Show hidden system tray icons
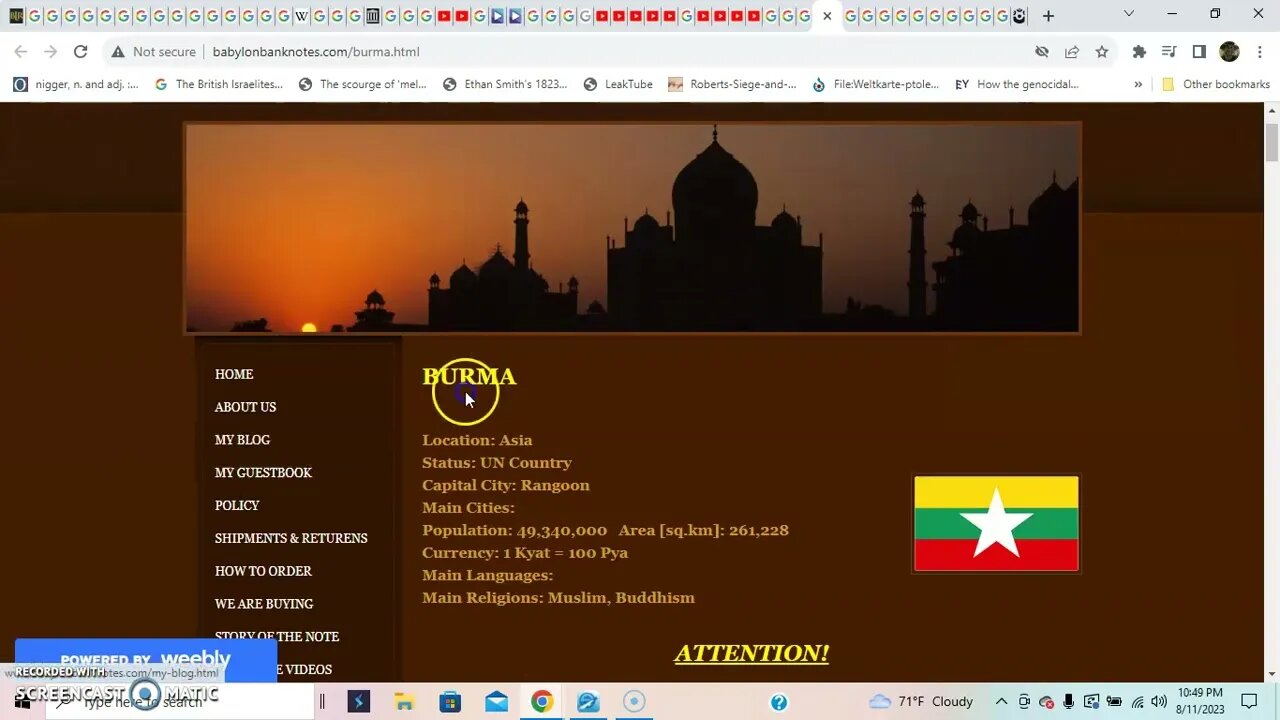The height and width of the screenshot is (720, 1280). (x=1000, y=702)
